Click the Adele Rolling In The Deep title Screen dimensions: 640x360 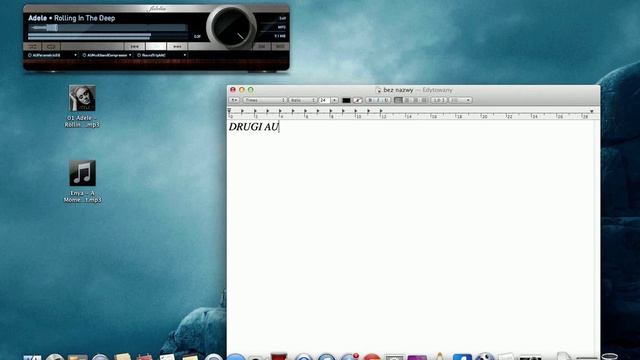click(71, 18)
